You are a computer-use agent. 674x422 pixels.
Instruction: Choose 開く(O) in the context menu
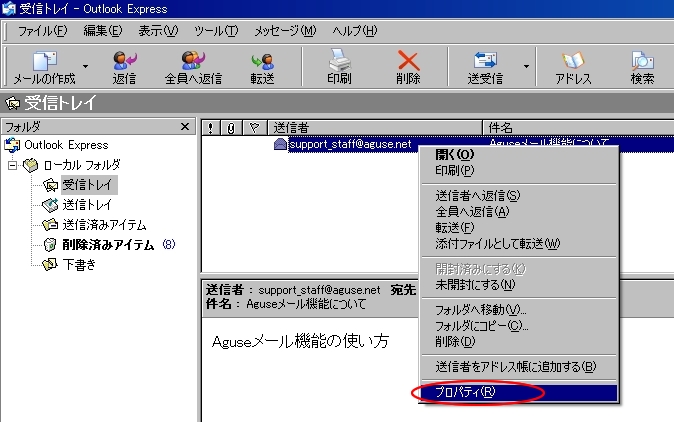pyautogui.click(x=519, y=154)
